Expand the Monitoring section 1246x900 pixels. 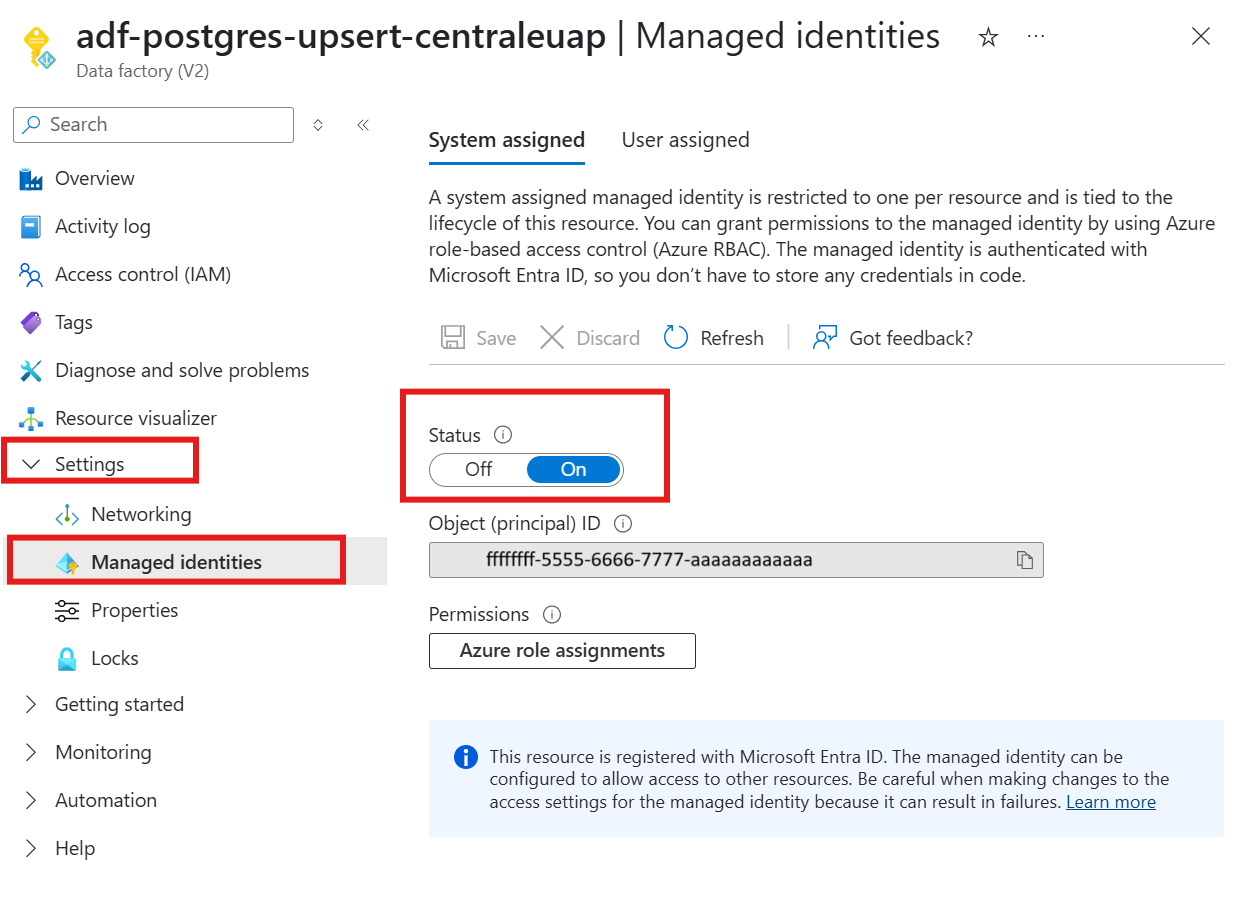point(32,752)
